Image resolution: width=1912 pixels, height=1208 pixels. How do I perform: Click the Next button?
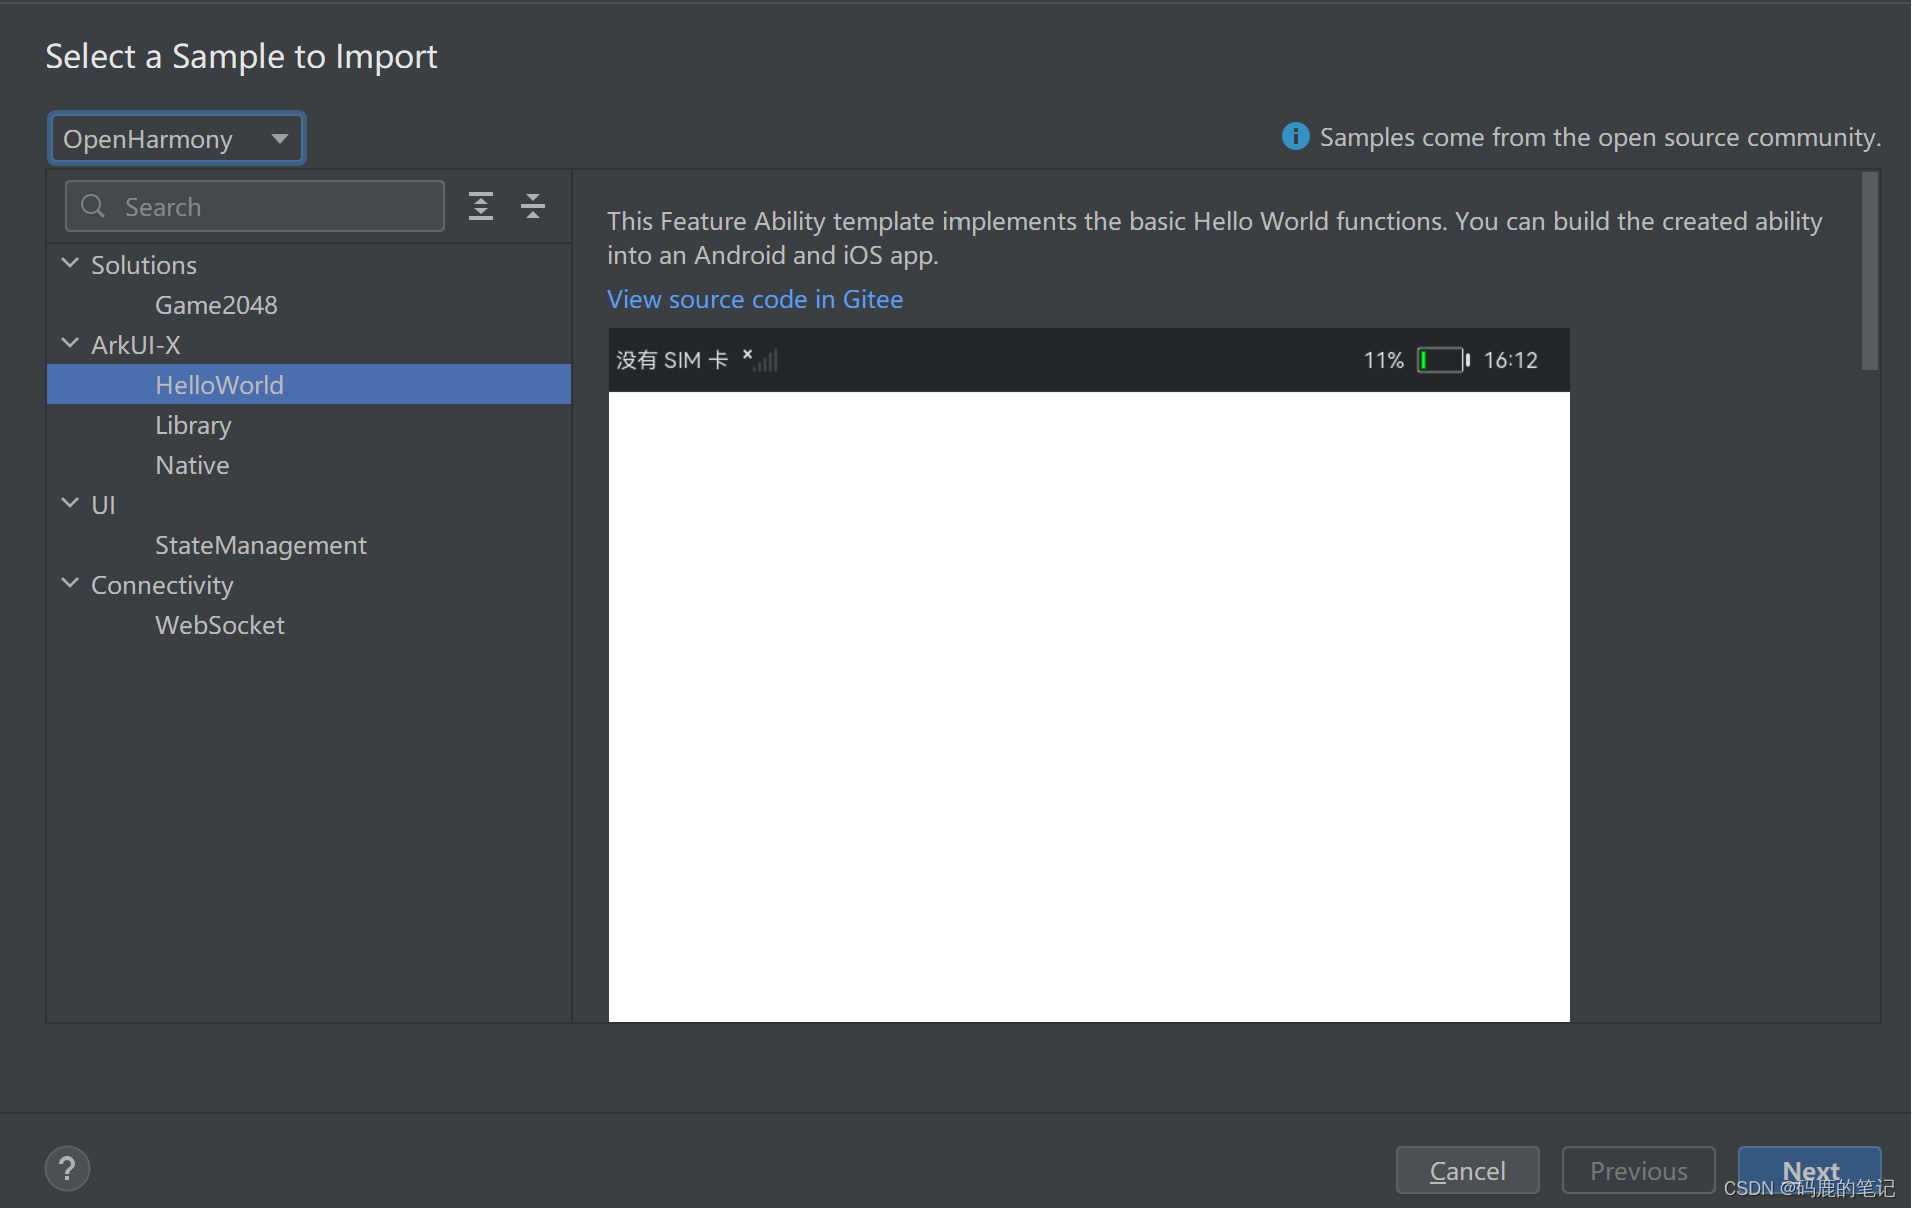pyautogui.click(x=1810, y=1170)
